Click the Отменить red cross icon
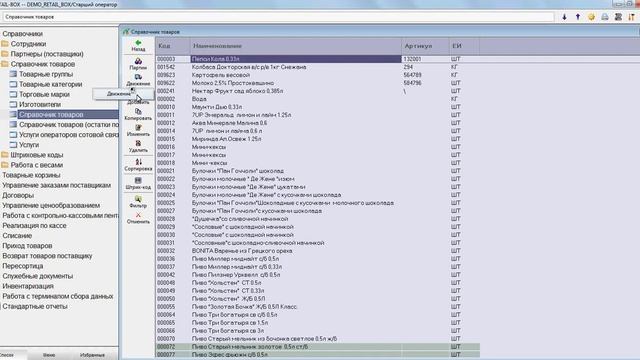The width and height of the screenshot is (640, 360). tap(138, 215)
